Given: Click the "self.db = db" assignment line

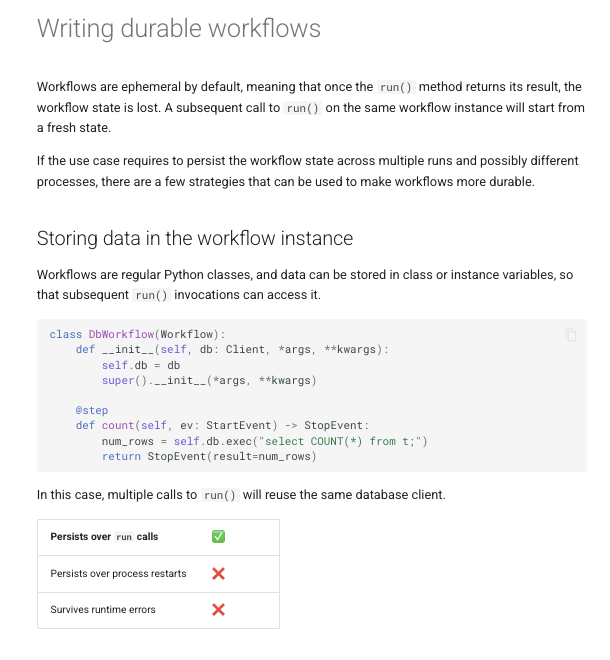Looking at the screenshot, I should [140, 365].
